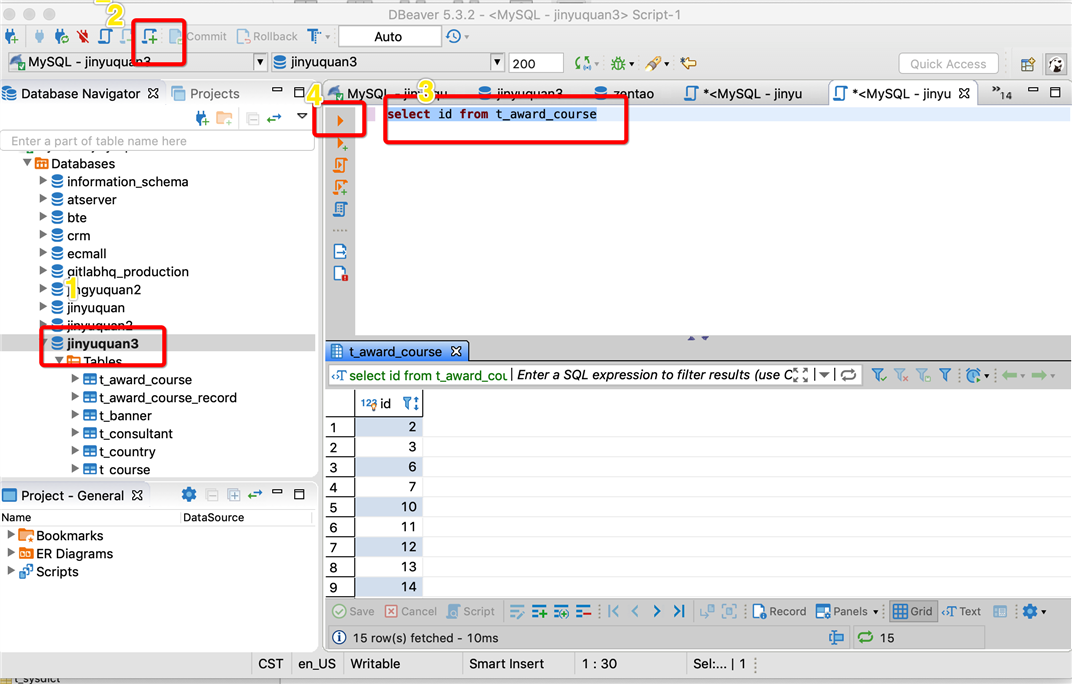Viewport: 1072px width, 684px height.
Task: Expand the information_schema database
Action: [x=43, y=181]
